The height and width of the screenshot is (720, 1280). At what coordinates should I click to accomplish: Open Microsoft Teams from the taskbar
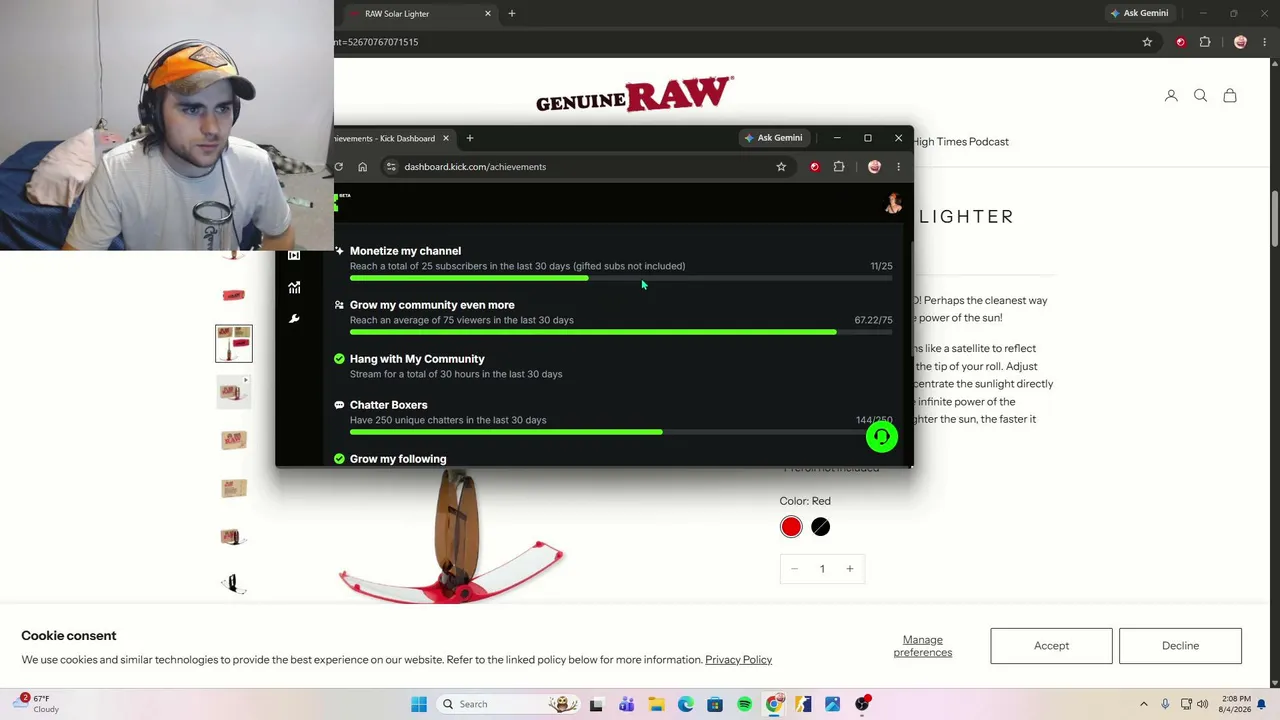[627, 704]
